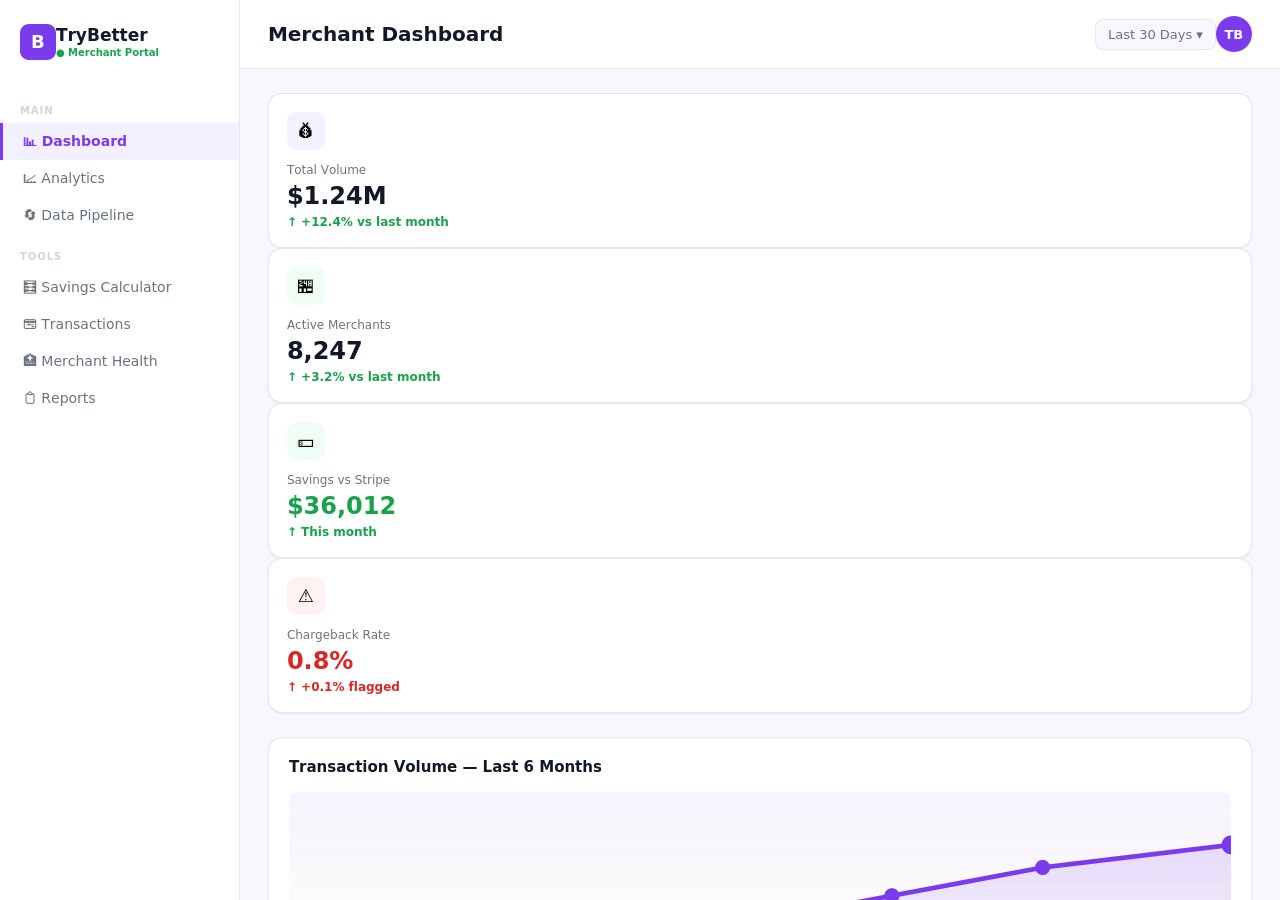
Task: Click the $1.24M Total Volume value
Action: pyautogui.click(x=336, y=196)
